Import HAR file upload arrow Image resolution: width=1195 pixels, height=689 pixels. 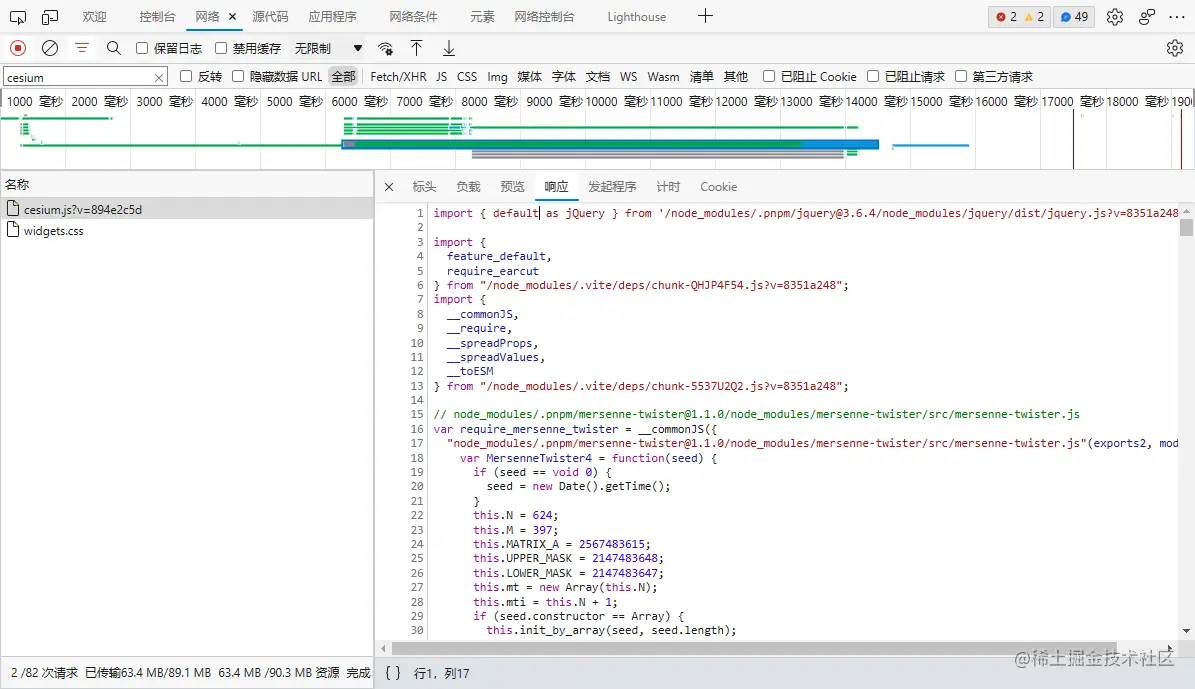[x=416, y=48]
